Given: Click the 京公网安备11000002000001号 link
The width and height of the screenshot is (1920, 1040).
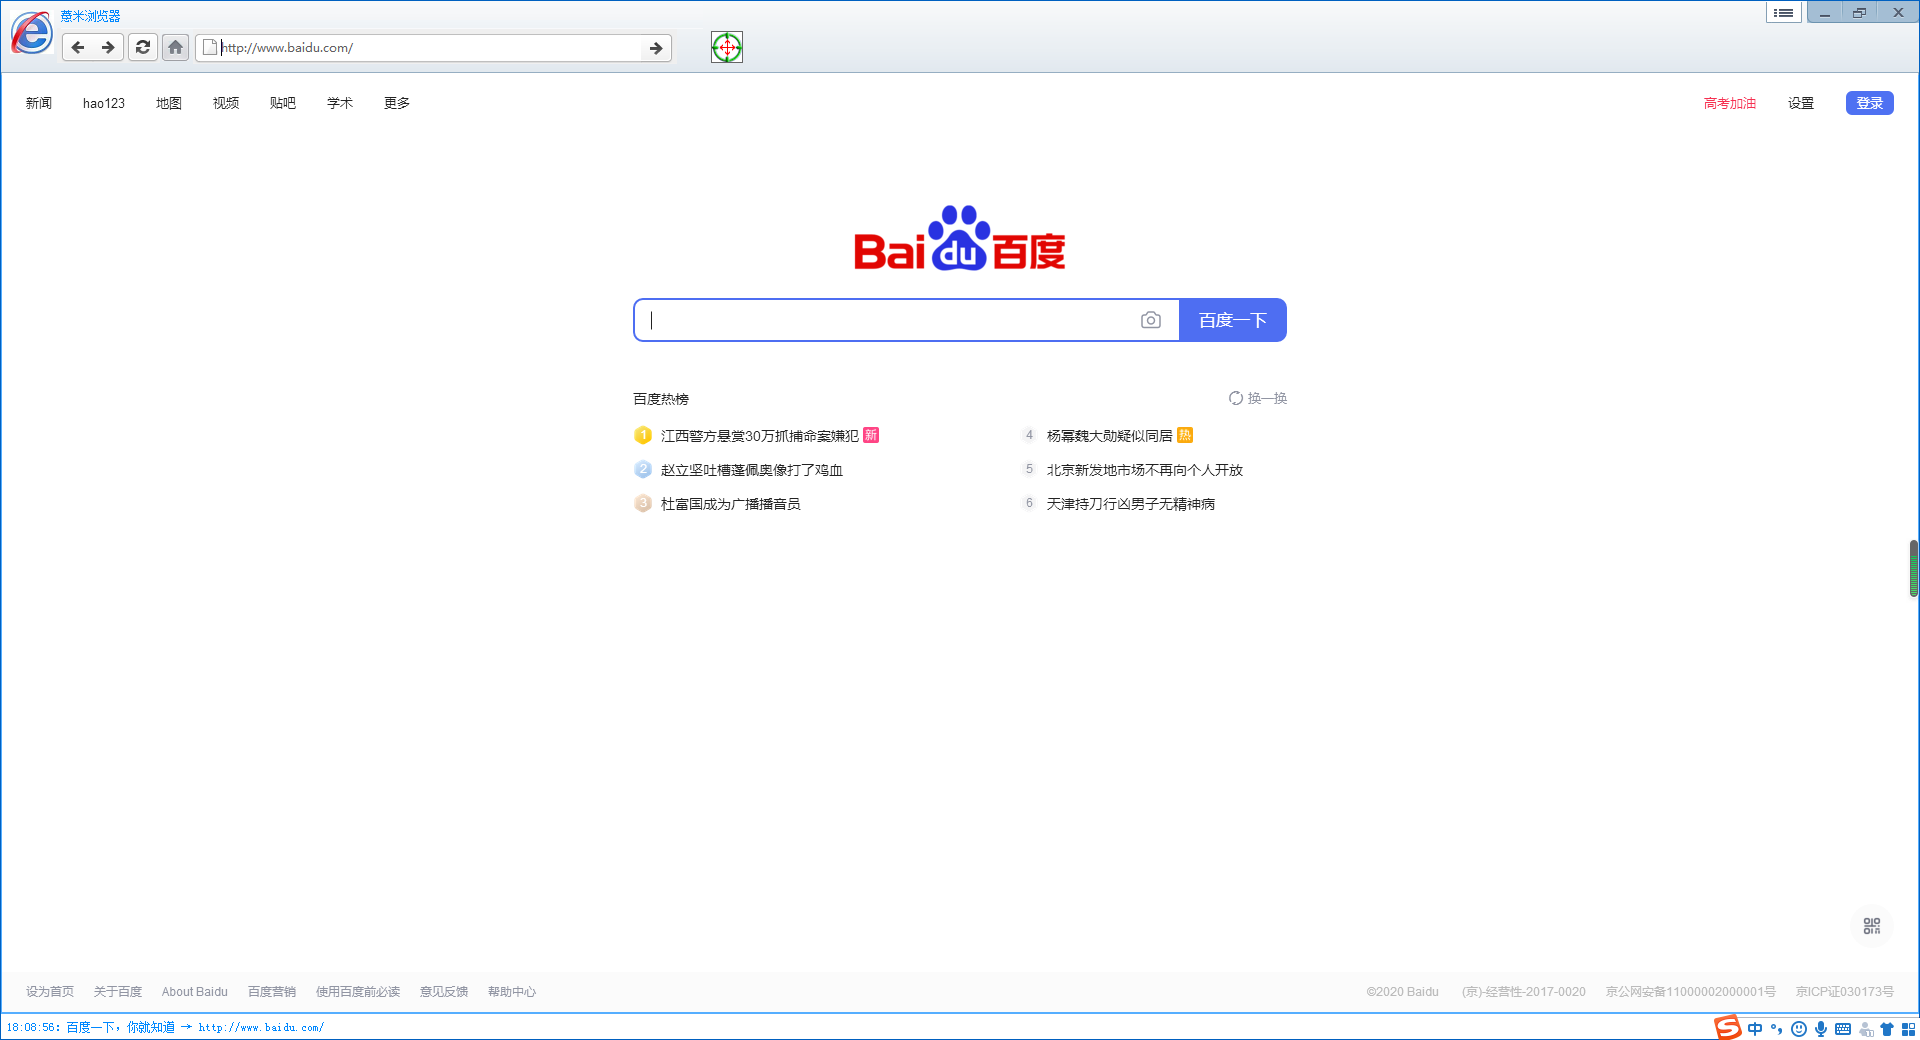Looking at the screenshot, I should point(1691,991).
